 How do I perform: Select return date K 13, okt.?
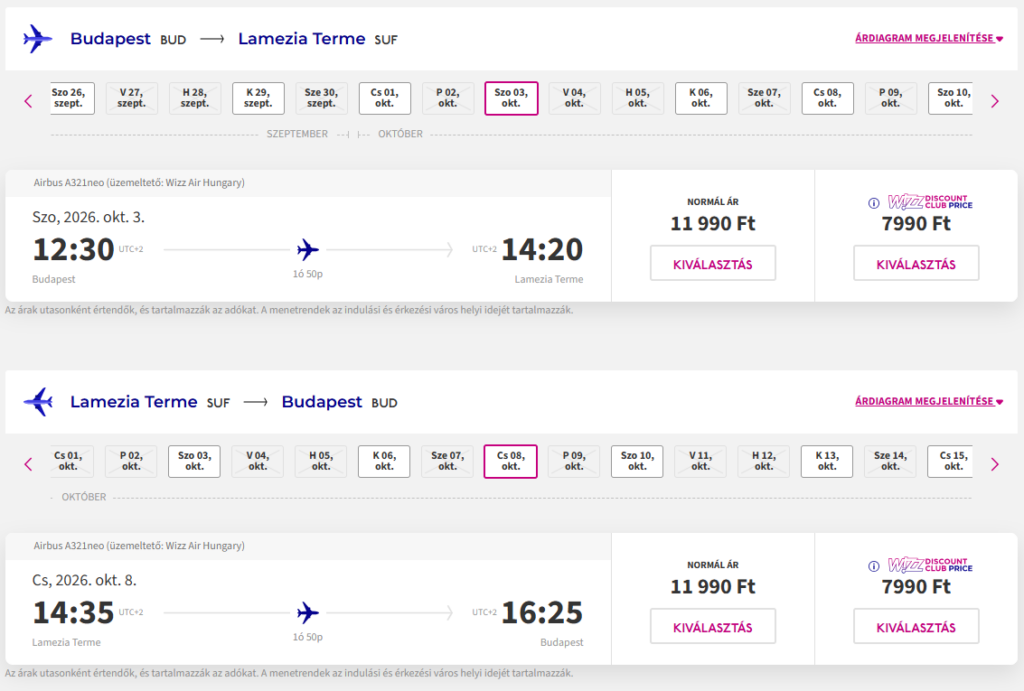827,461
